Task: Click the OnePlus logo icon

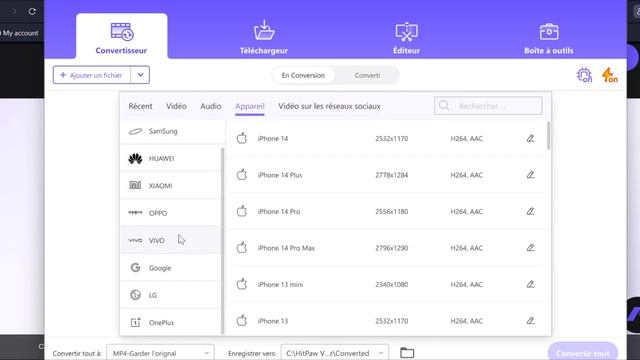Action: tap(135, 322)
